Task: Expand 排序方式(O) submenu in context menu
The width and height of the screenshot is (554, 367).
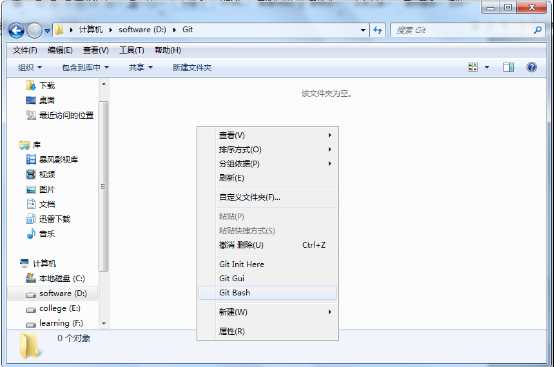Action: click(267, 149)
